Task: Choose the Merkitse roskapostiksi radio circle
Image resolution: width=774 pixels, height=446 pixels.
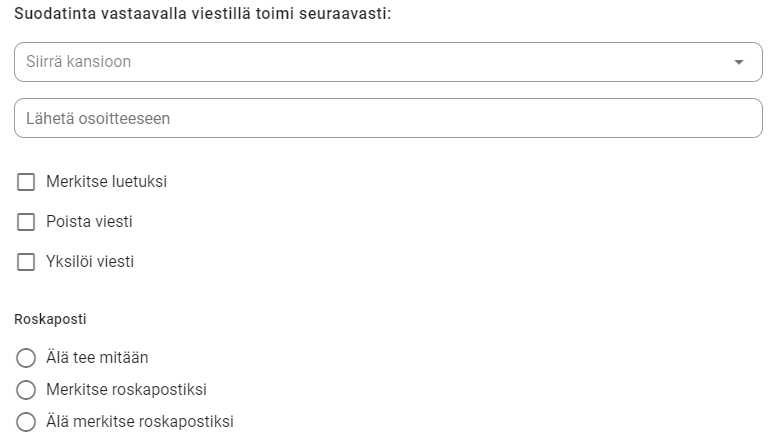Action: pyautogui.click(x=26, y=390)
